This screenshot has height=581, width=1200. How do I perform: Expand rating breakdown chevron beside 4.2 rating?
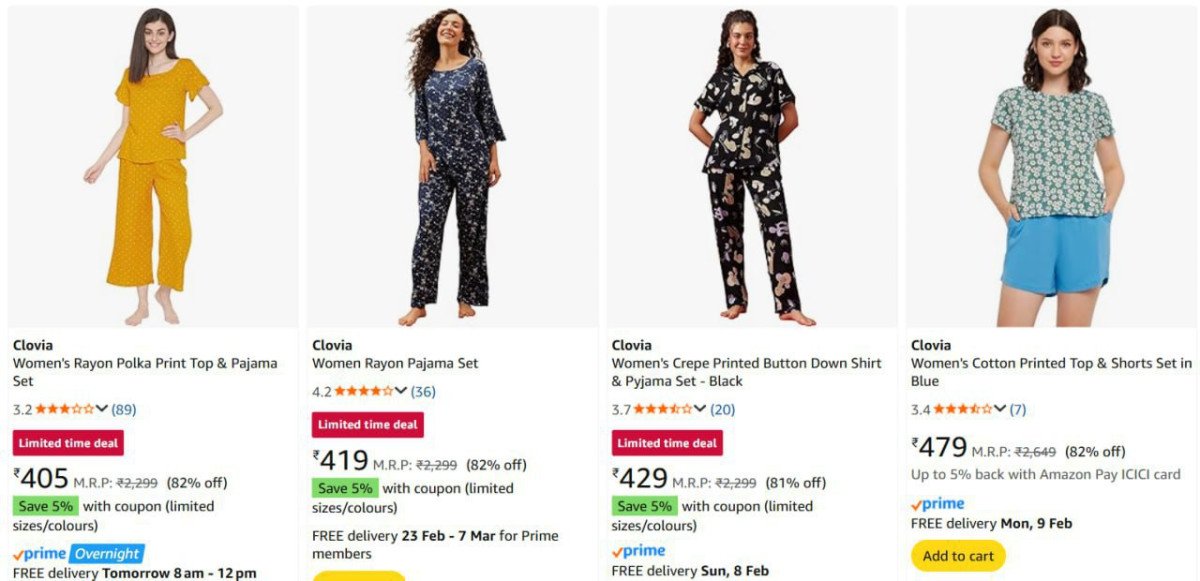point(402,391)
